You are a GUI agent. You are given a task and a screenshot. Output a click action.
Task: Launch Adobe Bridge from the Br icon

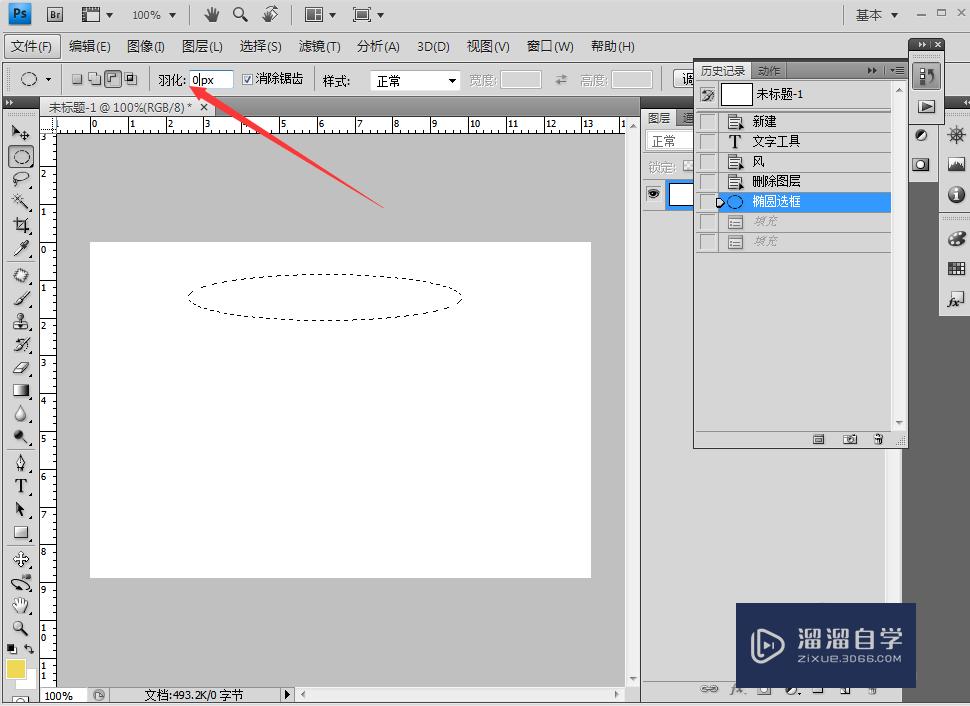pyautogui.click(x=55, y=14)
